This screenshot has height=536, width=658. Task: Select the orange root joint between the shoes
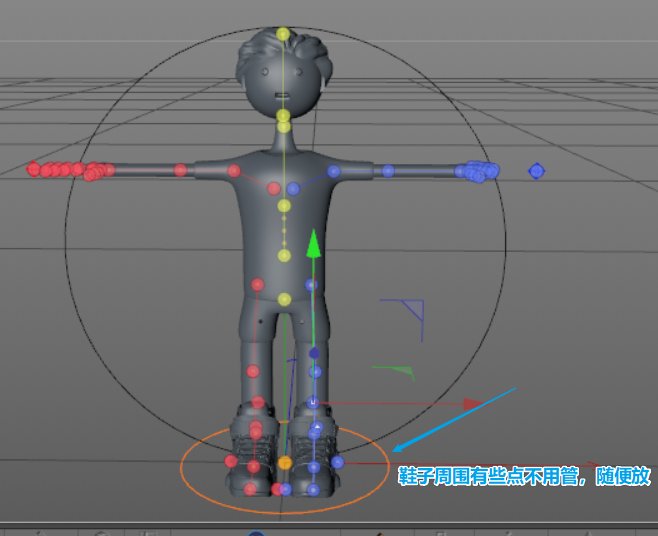click(x=285, y=463)
